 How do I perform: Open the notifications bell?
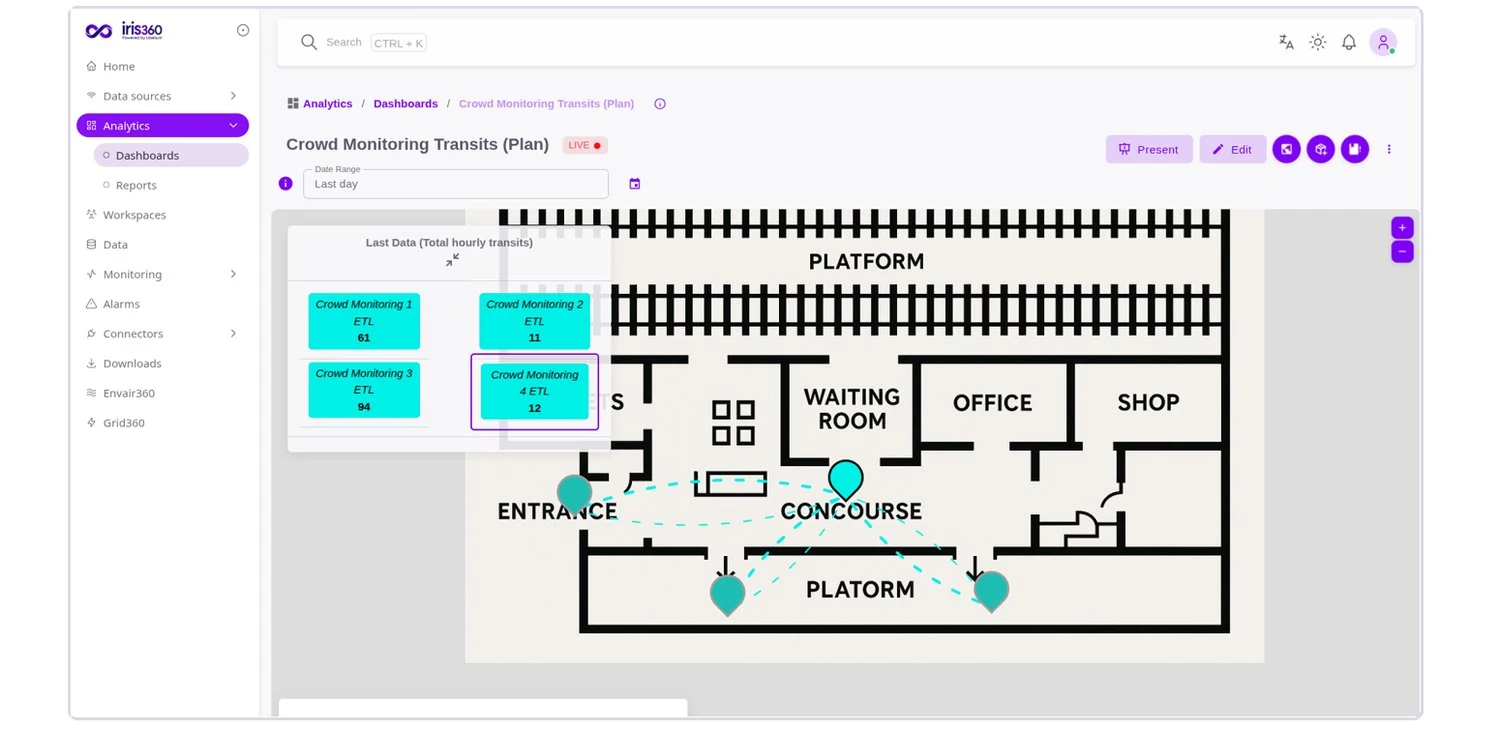tap(1349, 42)
